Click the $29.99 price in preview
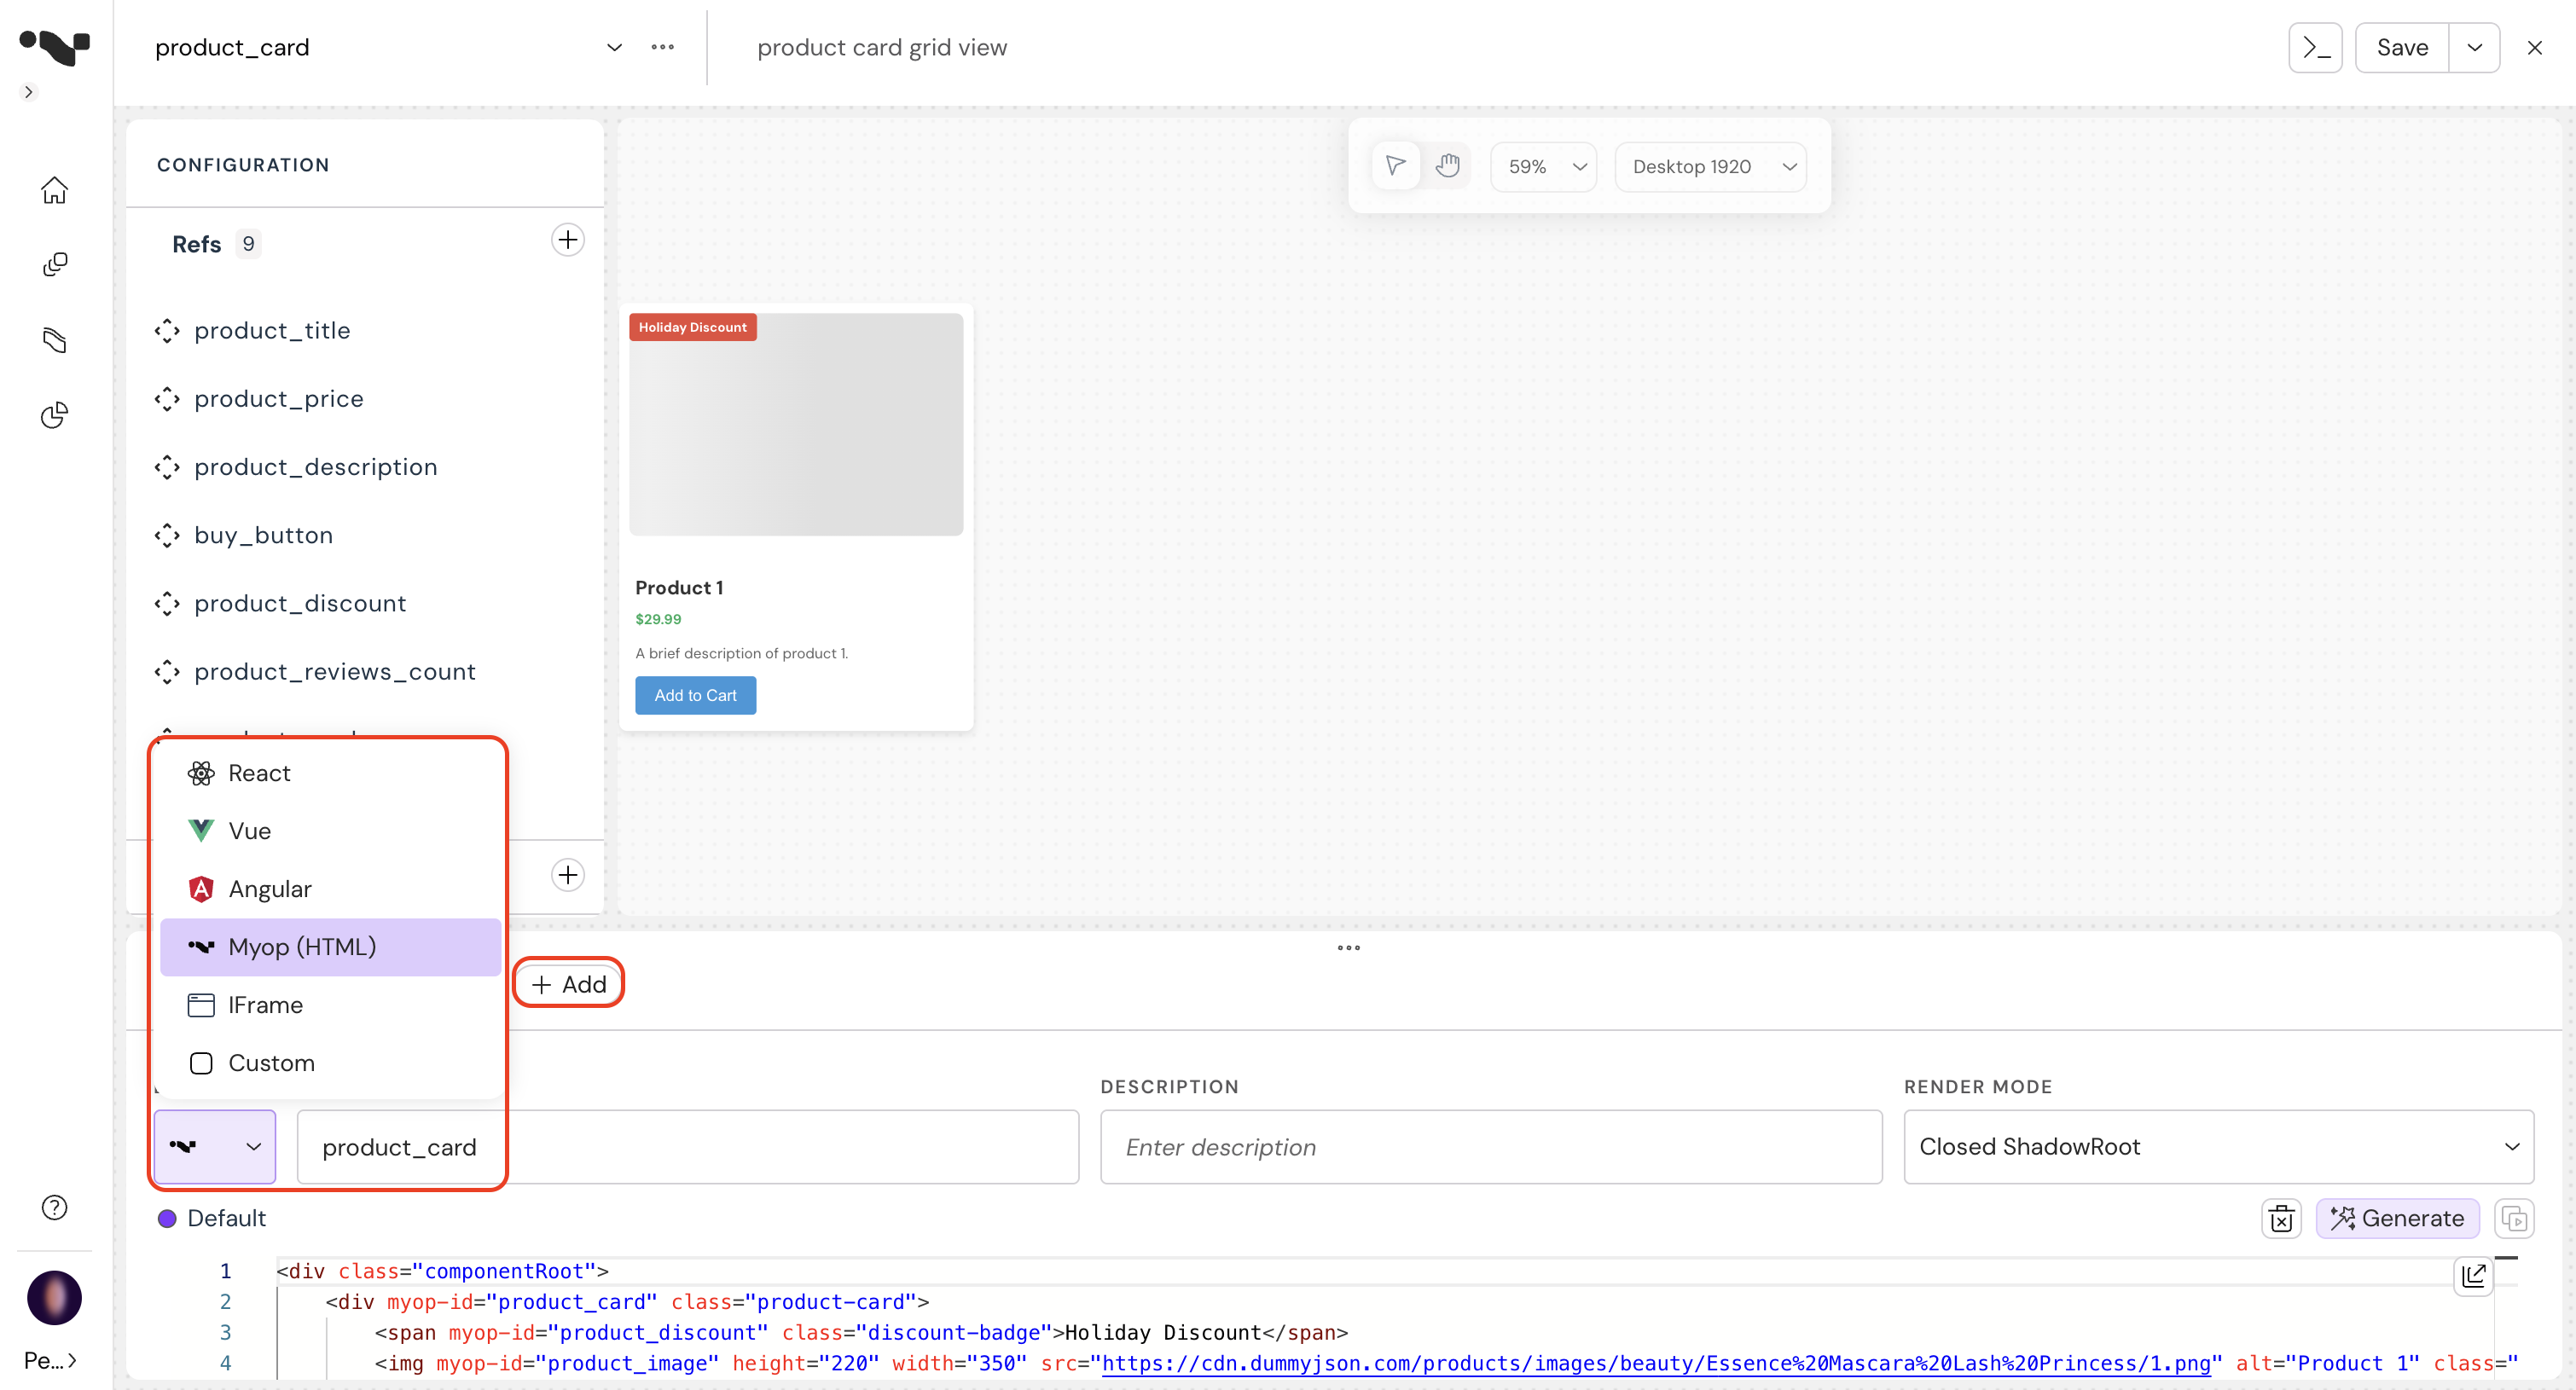Viewport: 2576px width, 1390px height. pos(658,619)
